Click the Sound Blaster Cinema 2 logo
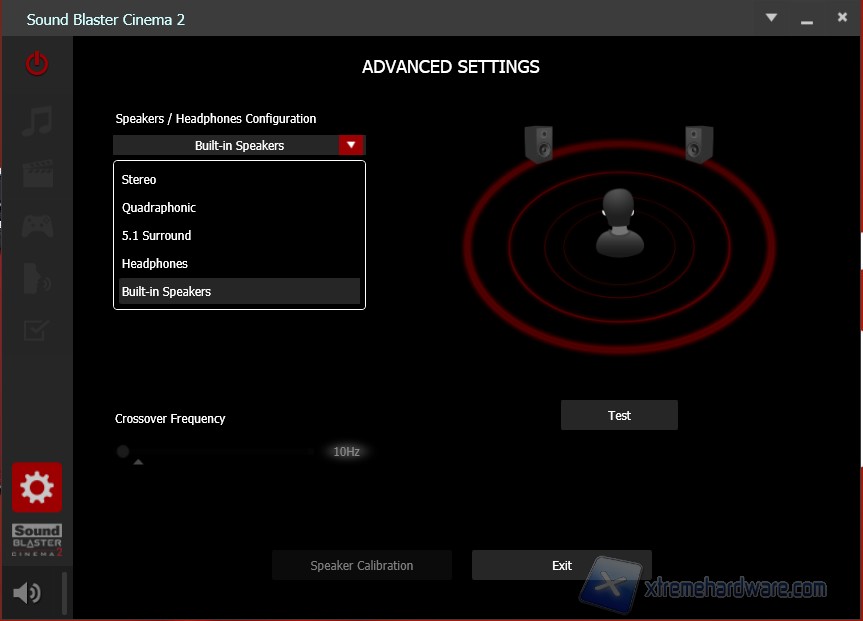863x621 pixels. pyautogui.click(x=37, y=540)
